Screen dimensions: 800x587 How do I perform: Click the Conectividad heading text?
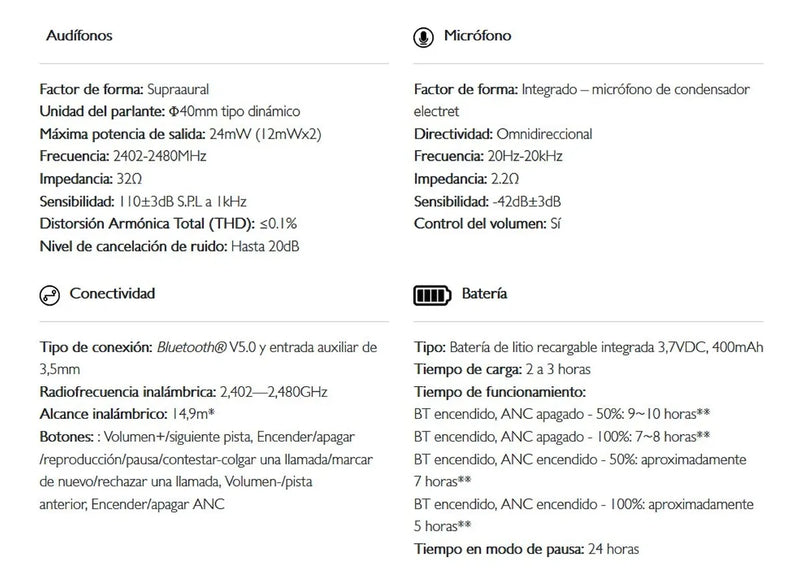click(x=112, y=294)
